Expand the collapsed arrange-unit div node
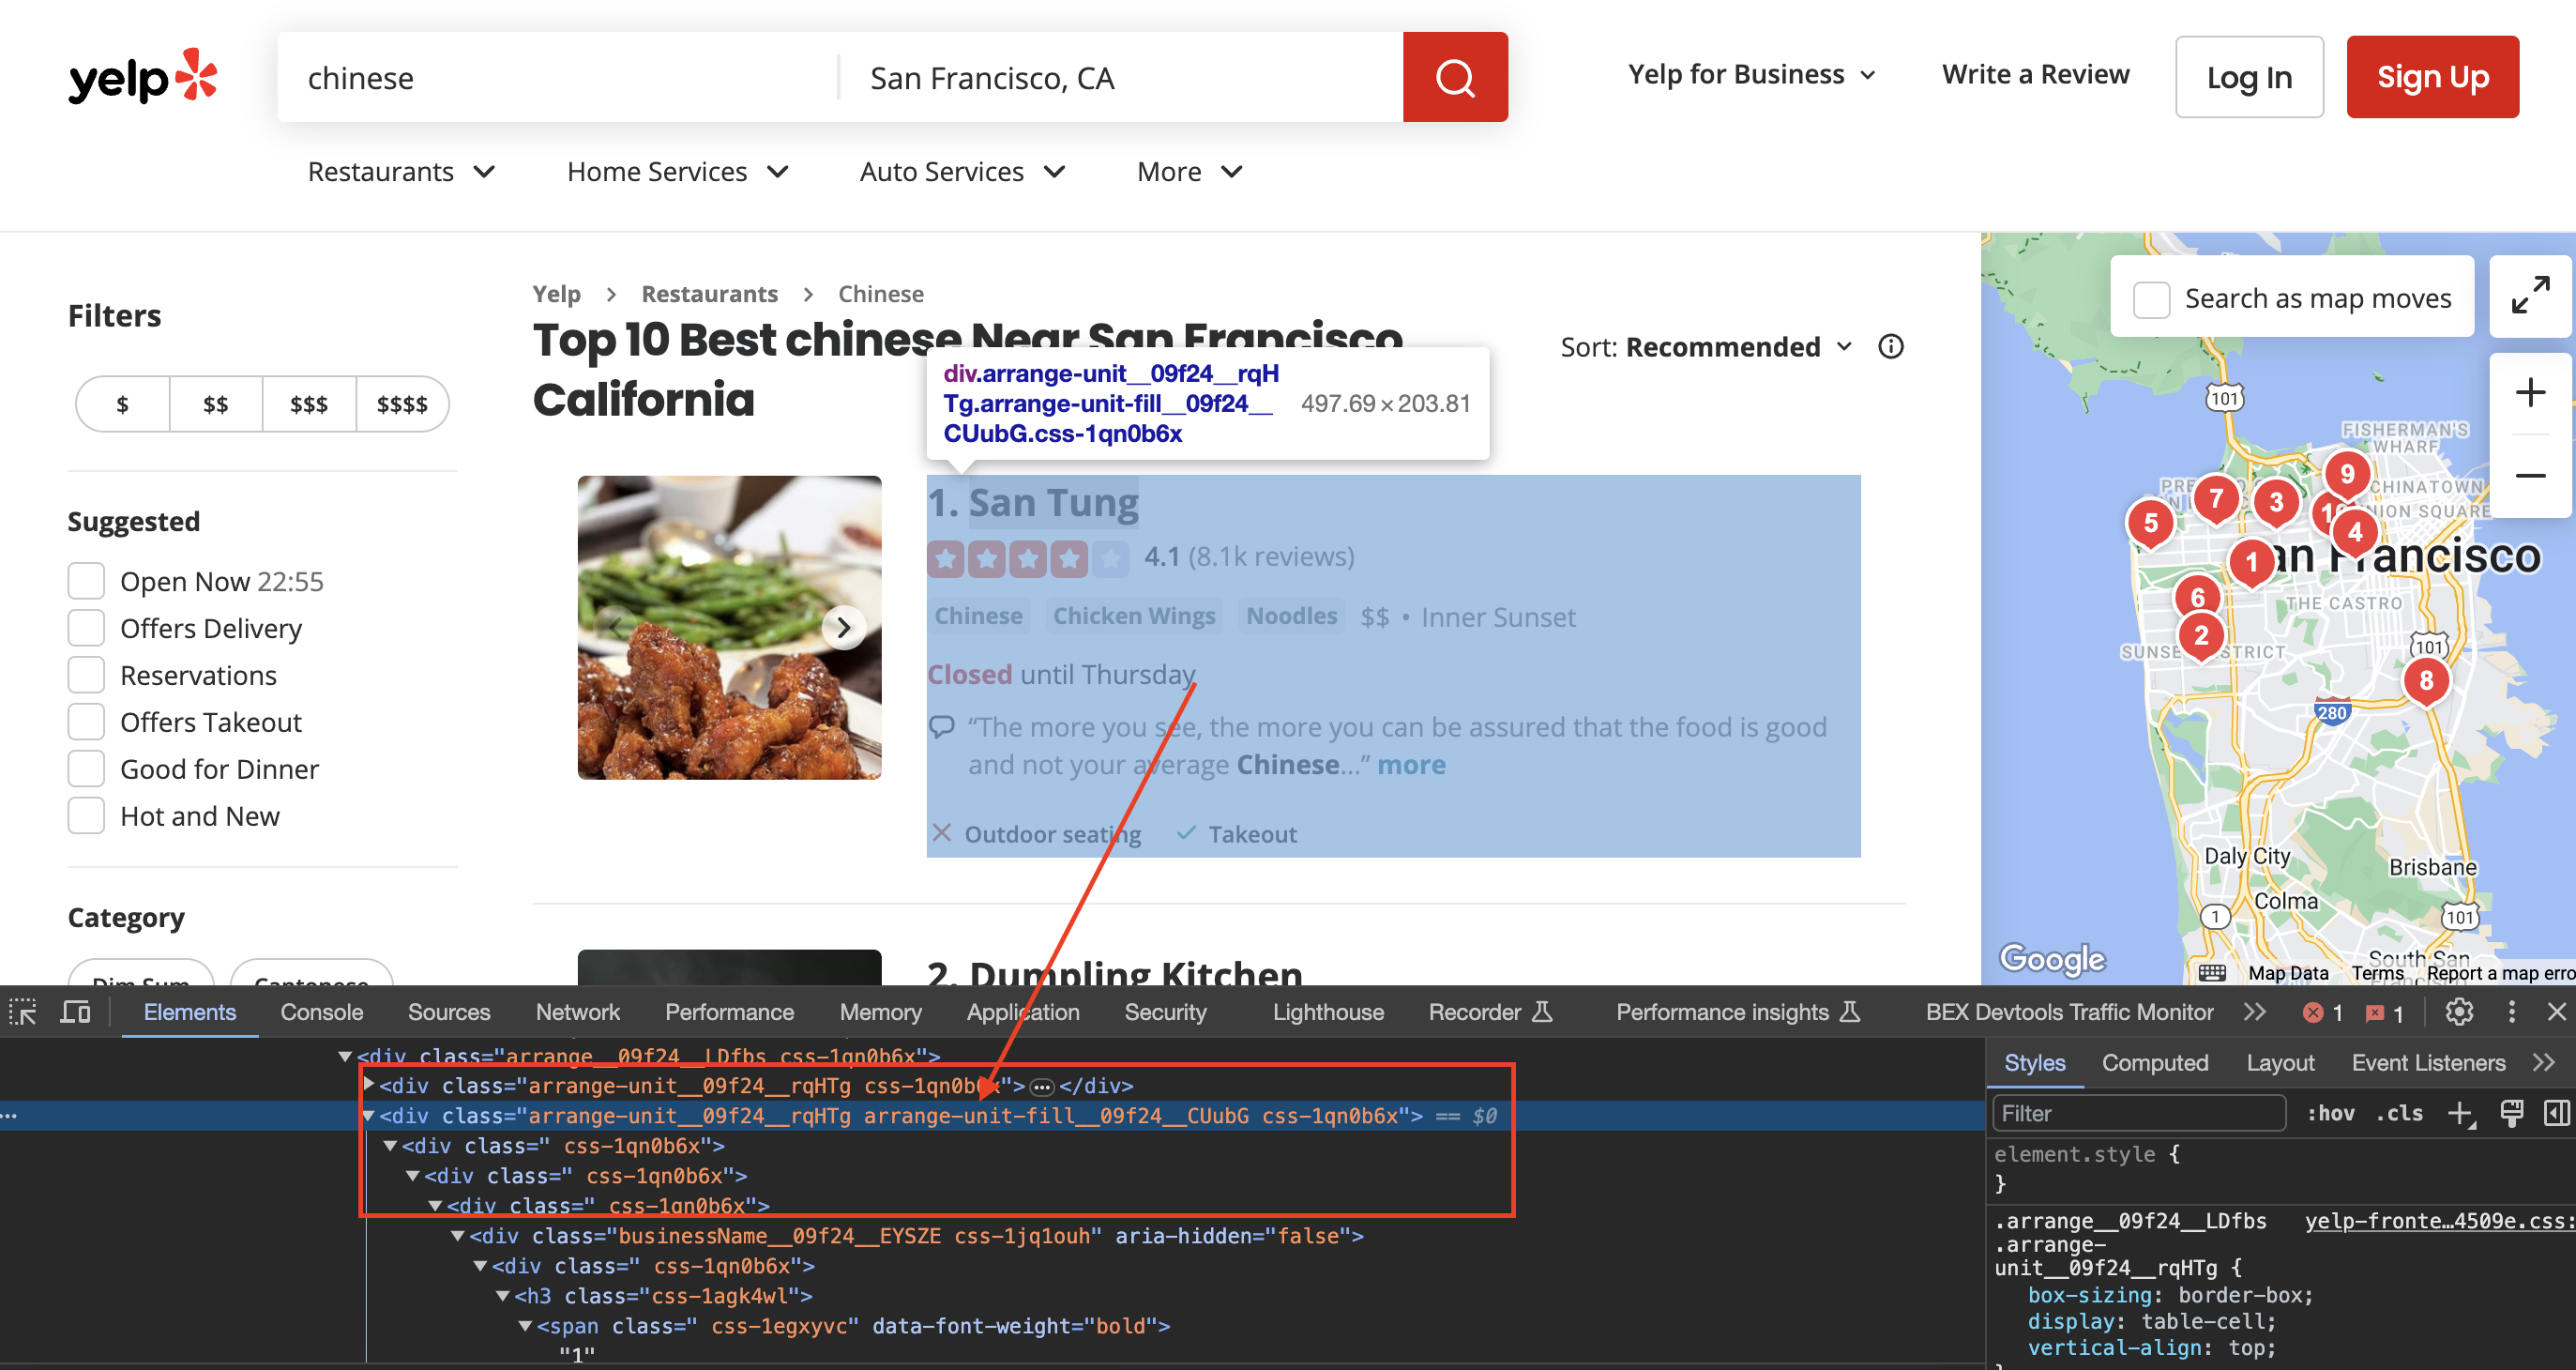The image size is (2576, 1370). tap(369, 1085)
